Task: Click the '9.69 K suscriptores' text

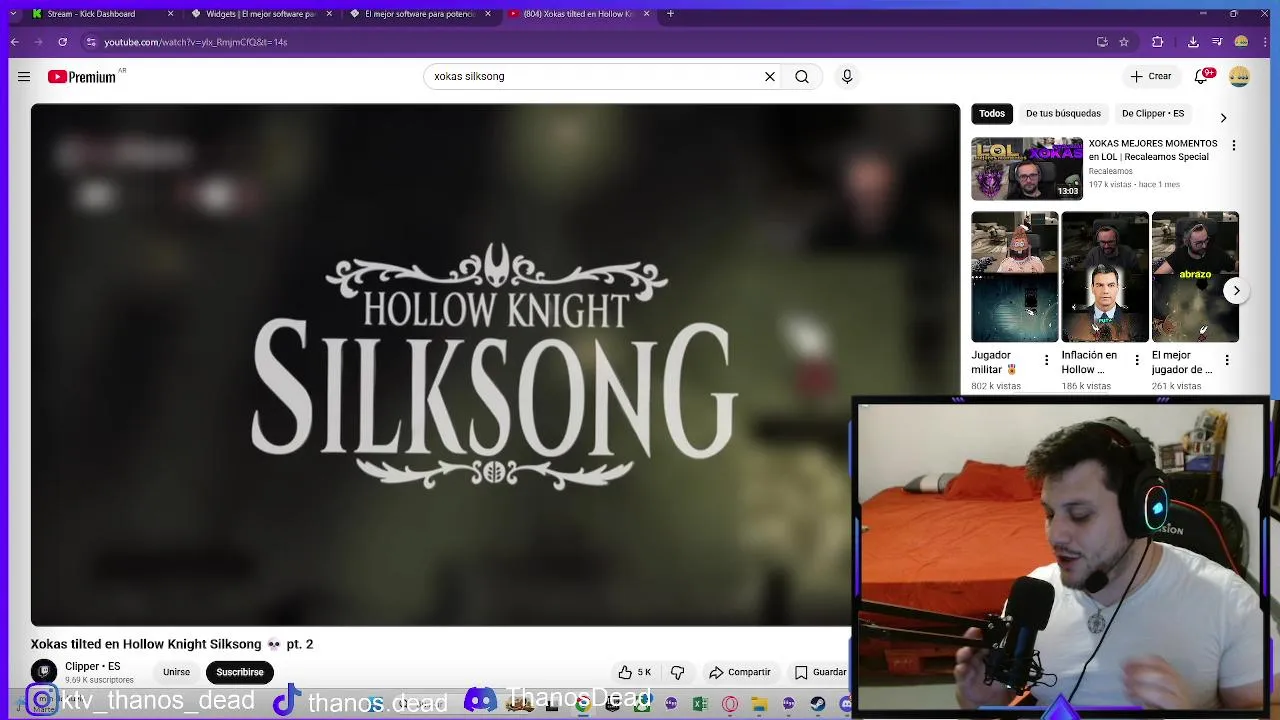Action: (x=99, y=680)
